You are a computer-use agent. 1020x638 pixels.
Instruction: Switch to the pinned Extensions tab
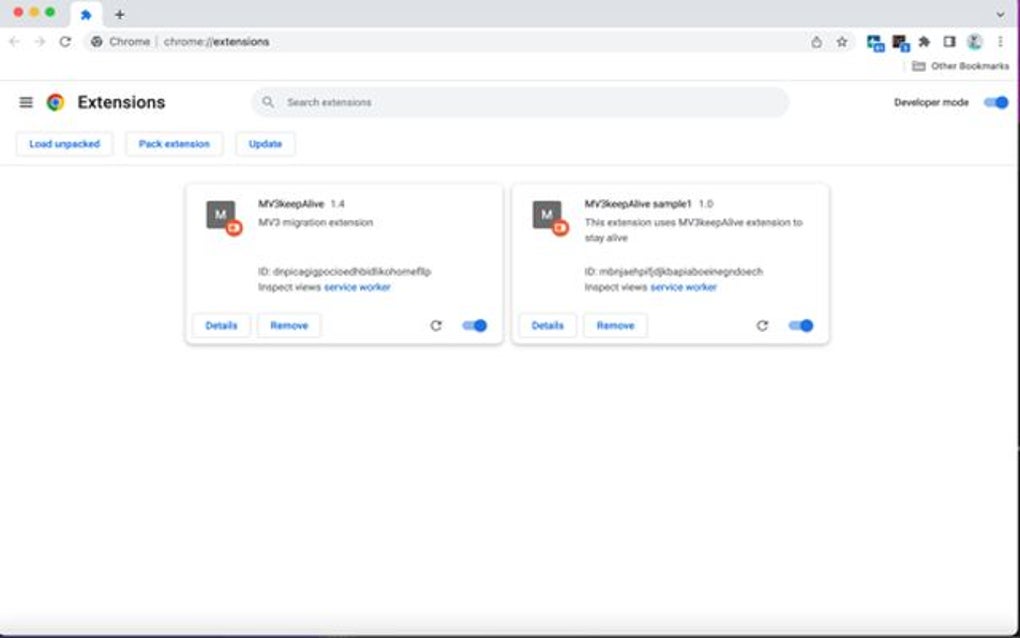[86, 14]
